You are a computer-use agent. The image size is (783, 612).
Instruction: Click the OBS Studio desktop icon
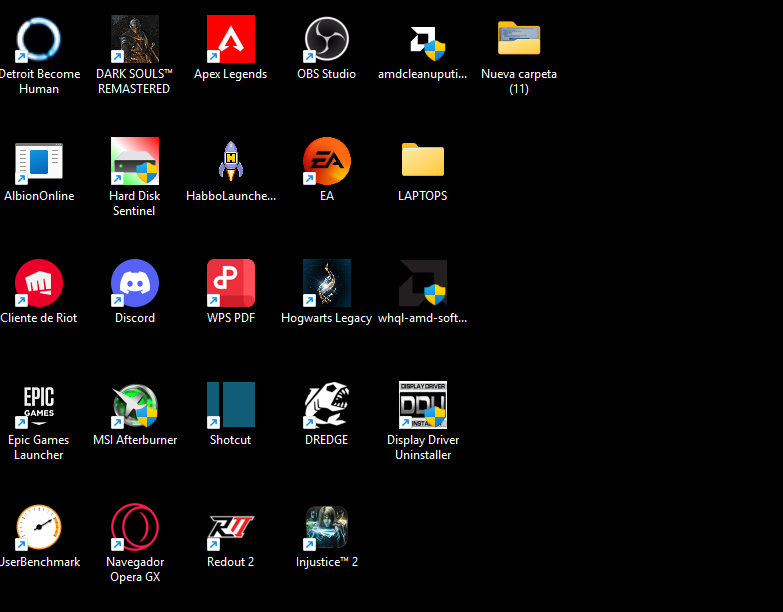click(x=327, y=39)
